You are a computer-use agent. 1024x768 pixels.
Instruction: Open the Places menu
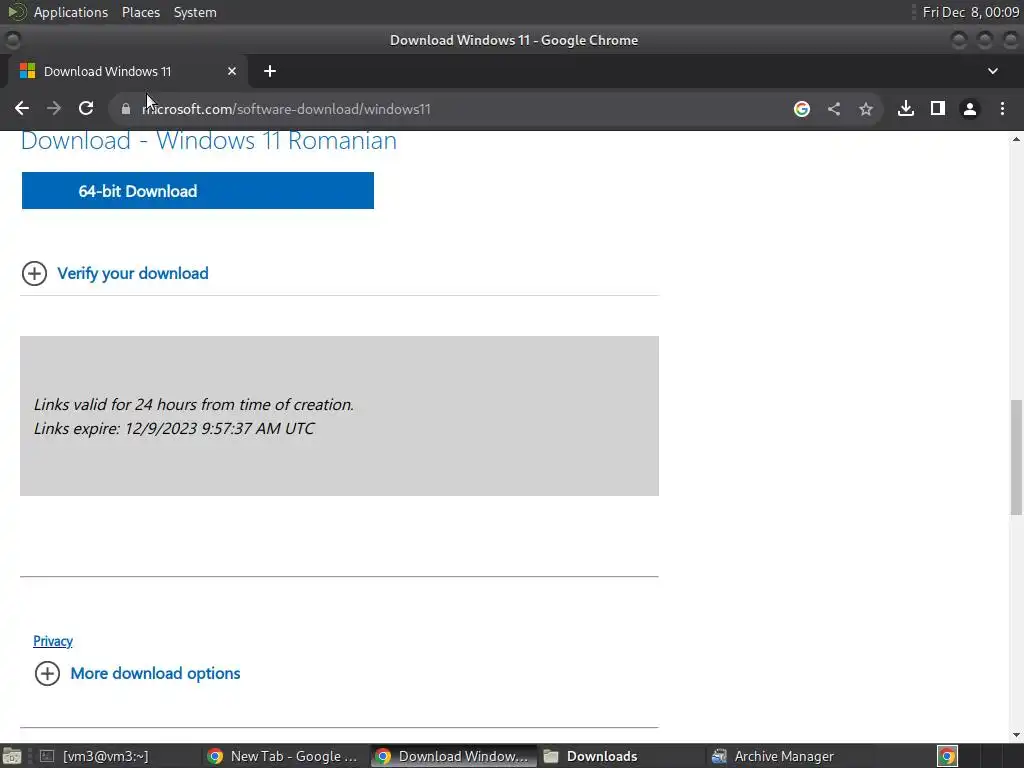[x=140, y=12]
